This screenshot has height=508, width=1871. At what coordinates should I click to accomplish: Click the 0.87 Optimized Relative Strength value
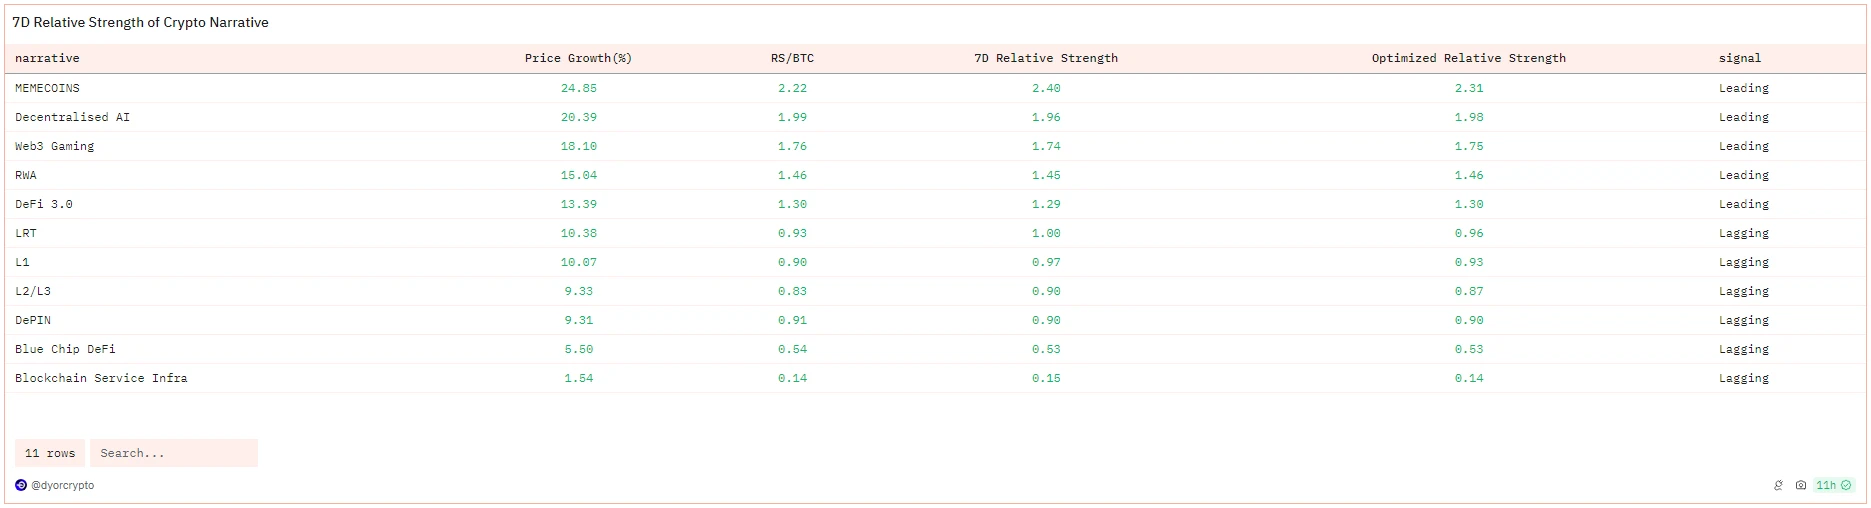[x=1469, y=291]
